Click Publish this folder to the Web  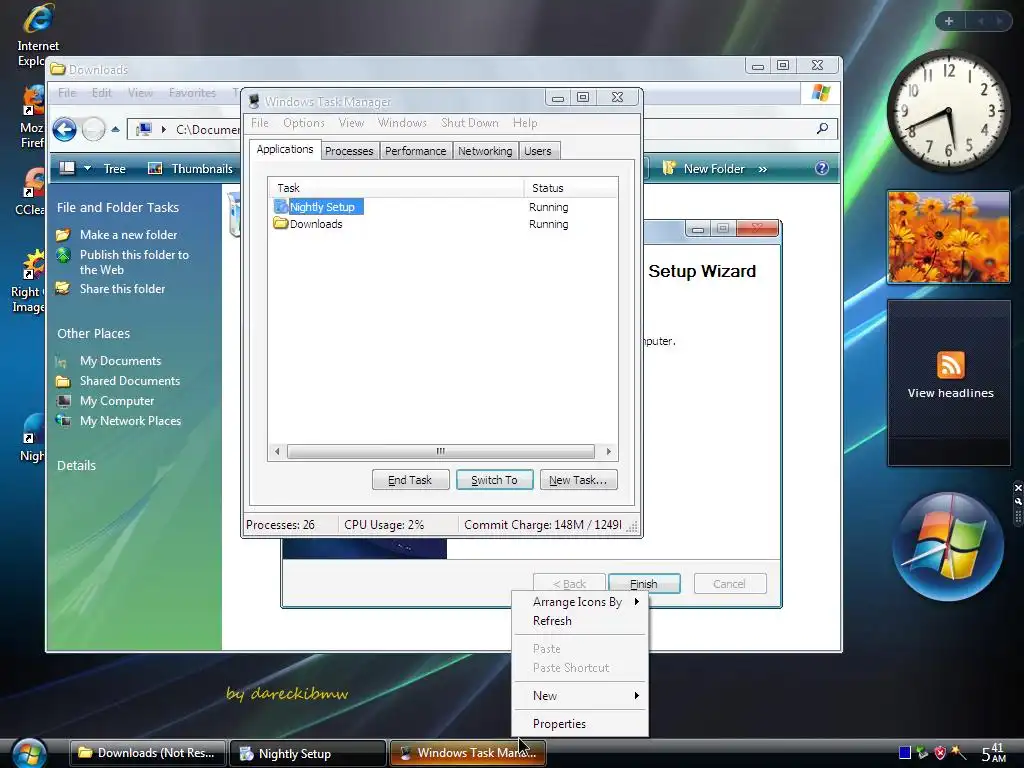pos(135,262)
